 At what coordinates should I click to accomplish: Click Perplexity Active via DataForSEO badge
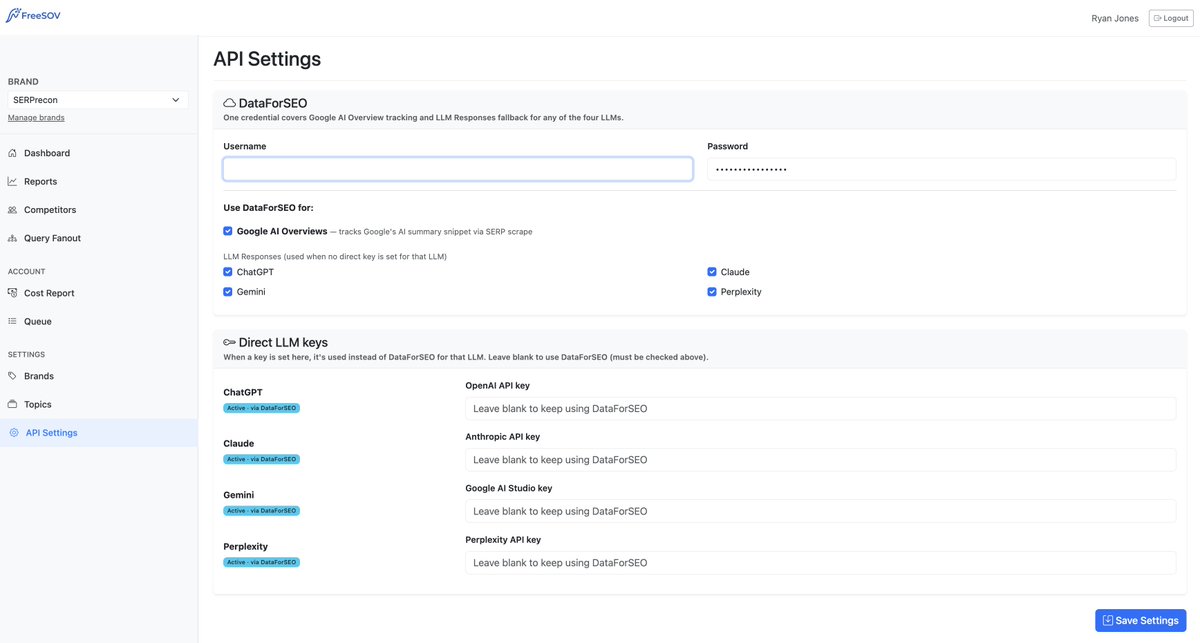(x=261, y=562)
